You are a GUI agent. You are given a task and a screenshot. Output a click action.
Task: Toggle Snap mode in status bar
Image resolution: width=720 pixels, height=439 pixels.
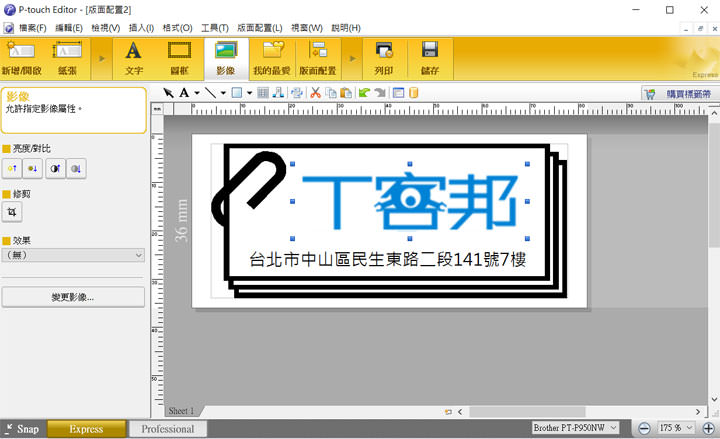pyautogui.click(x=21, y=429)
